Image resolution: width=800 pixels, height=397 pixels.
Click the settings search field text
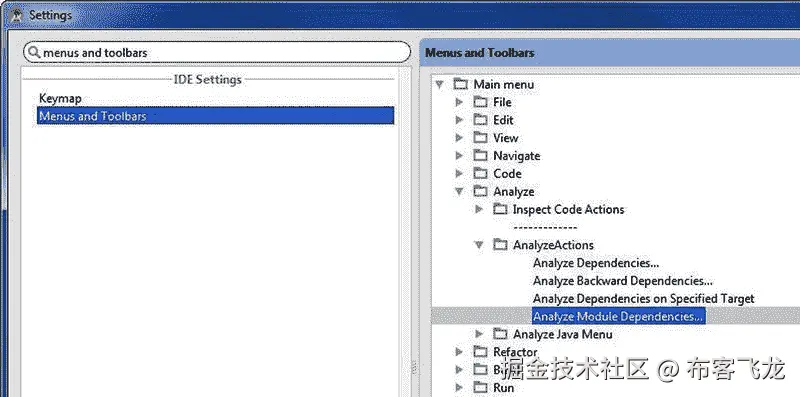click(95, 53)
